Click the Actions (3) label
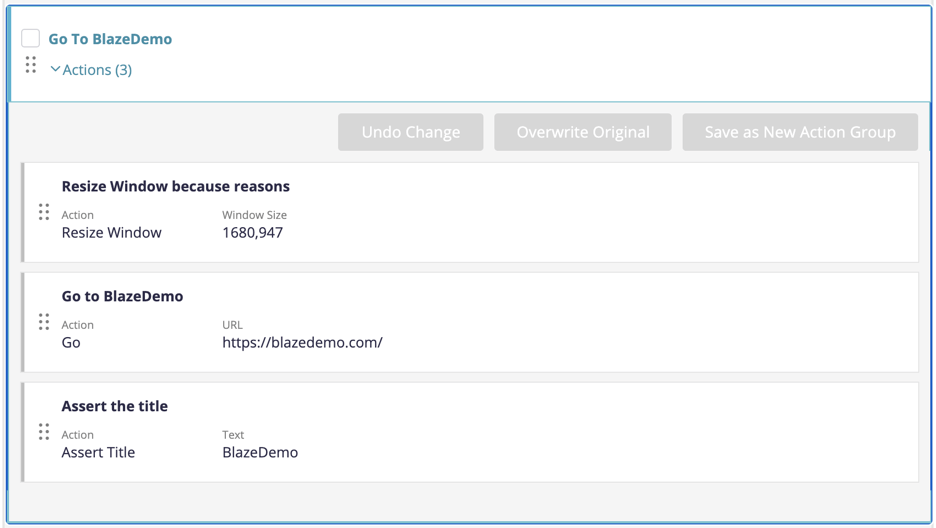This screenshot has width=936, height=528. coord(97,70)
